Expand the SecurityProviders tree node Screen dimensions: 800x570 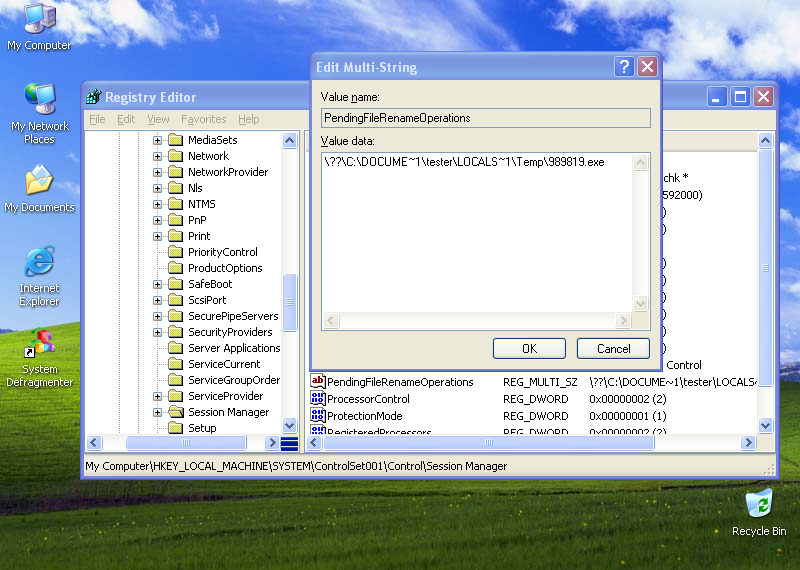157,332
